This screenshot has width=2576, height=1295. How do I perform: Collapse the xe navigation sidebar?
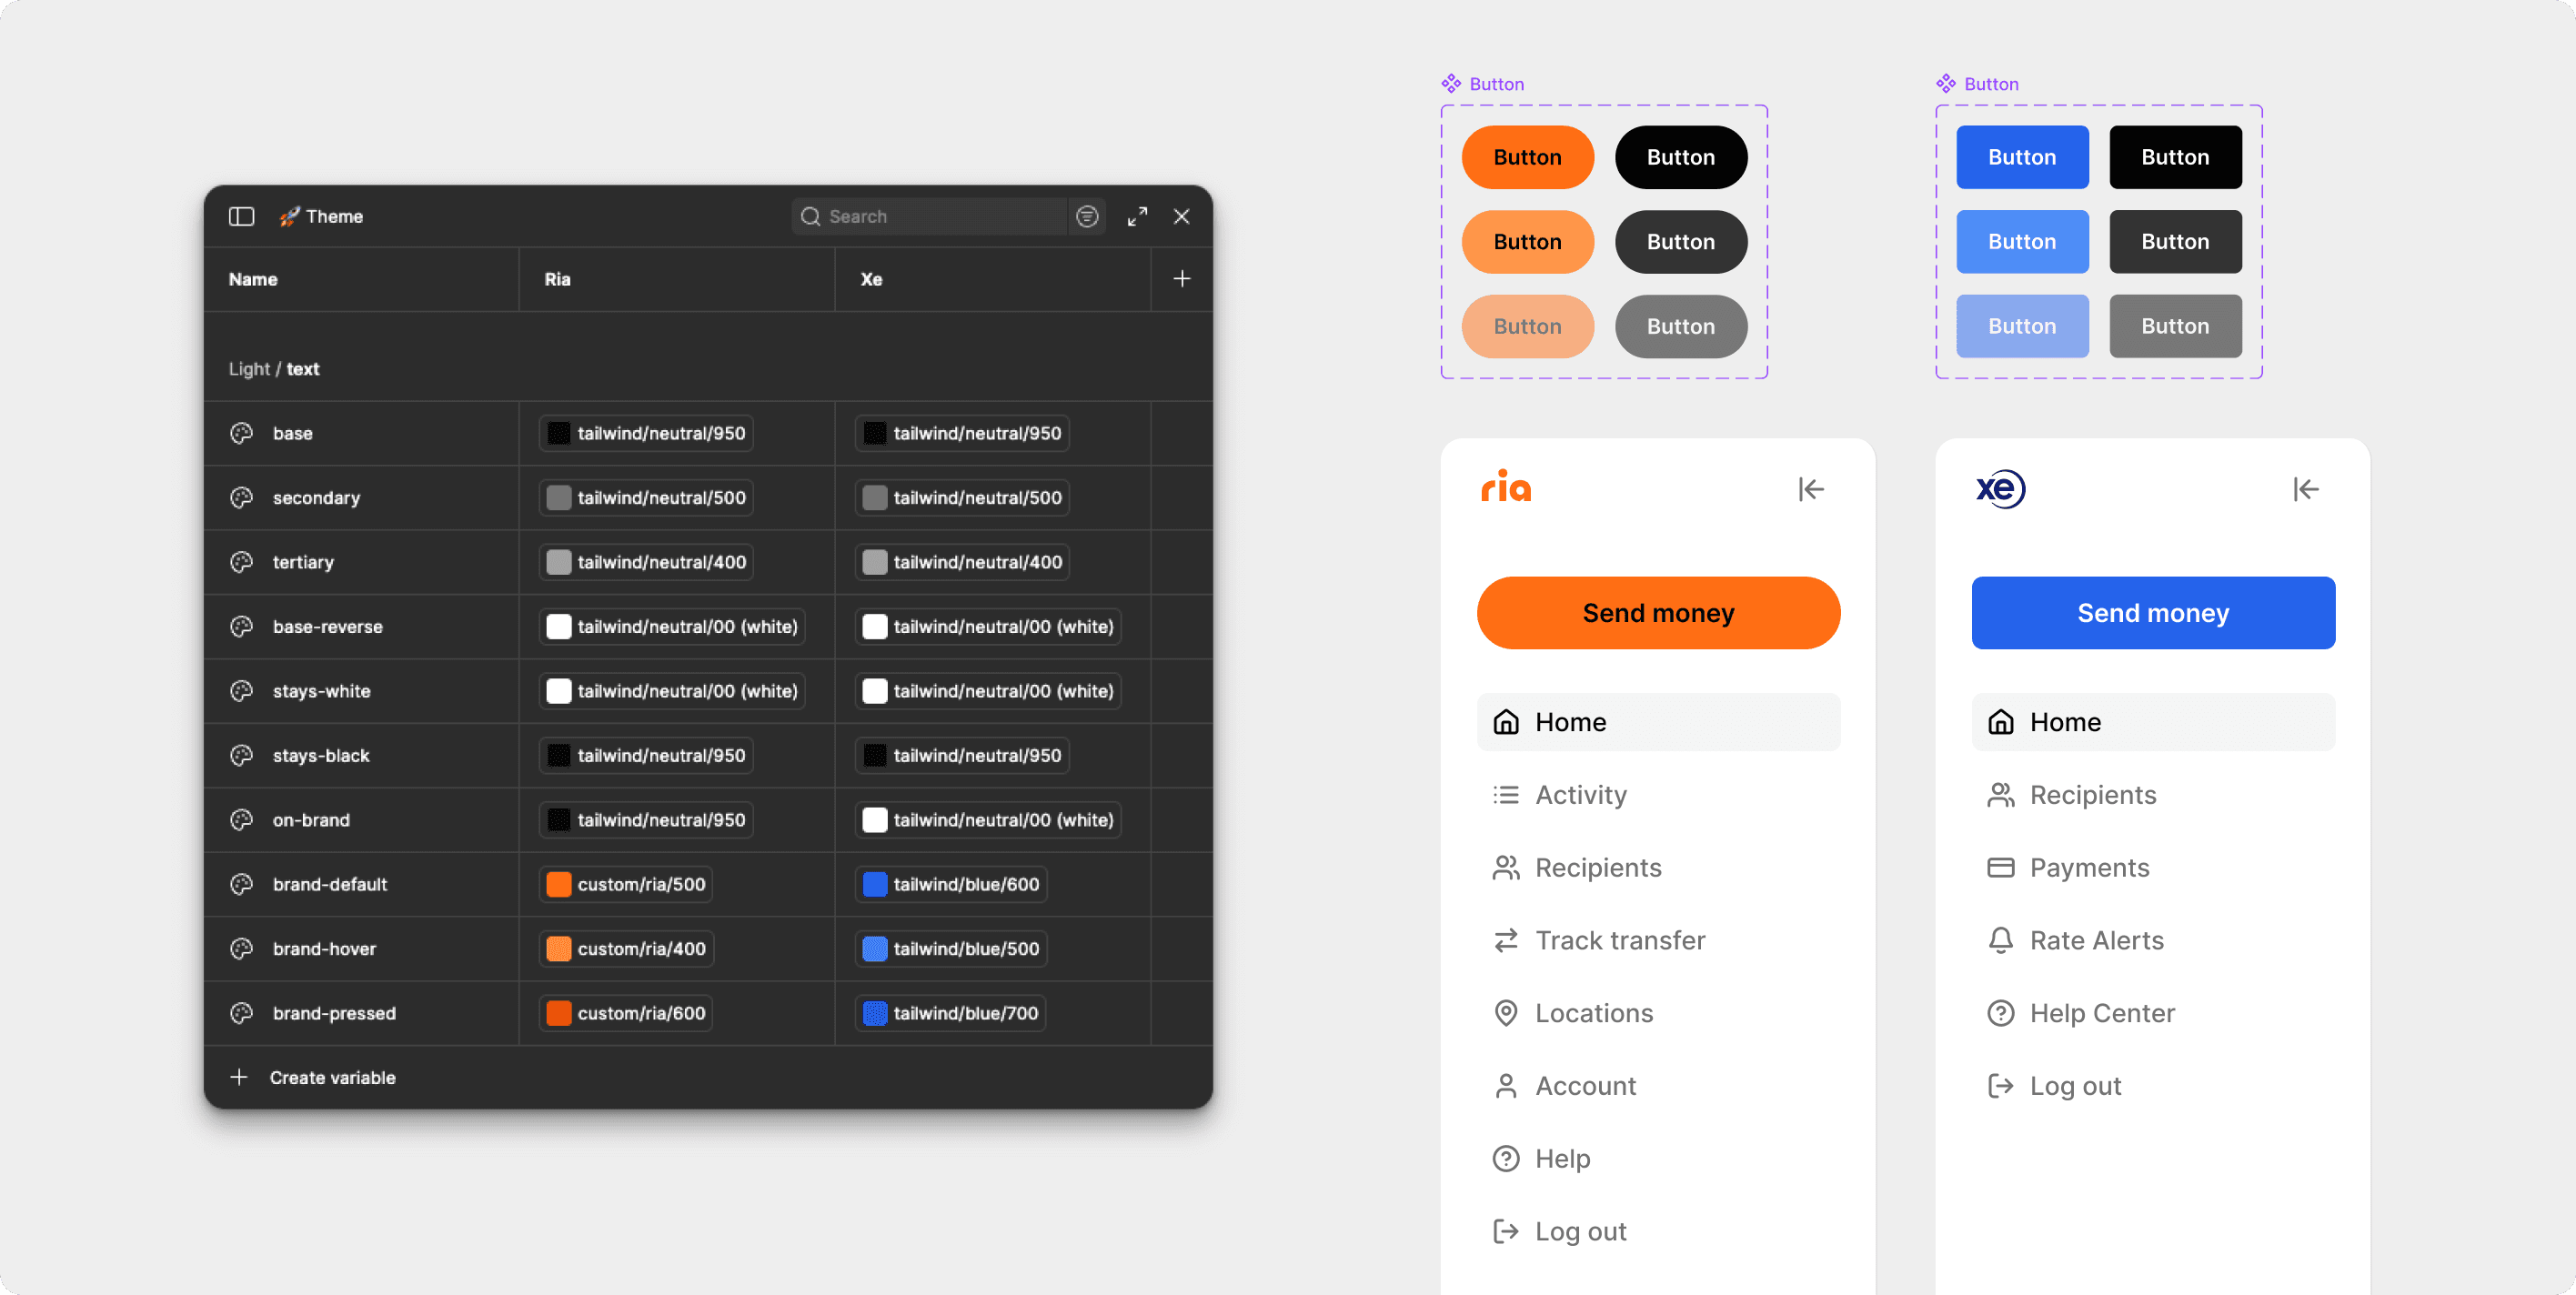[2306, 489]
